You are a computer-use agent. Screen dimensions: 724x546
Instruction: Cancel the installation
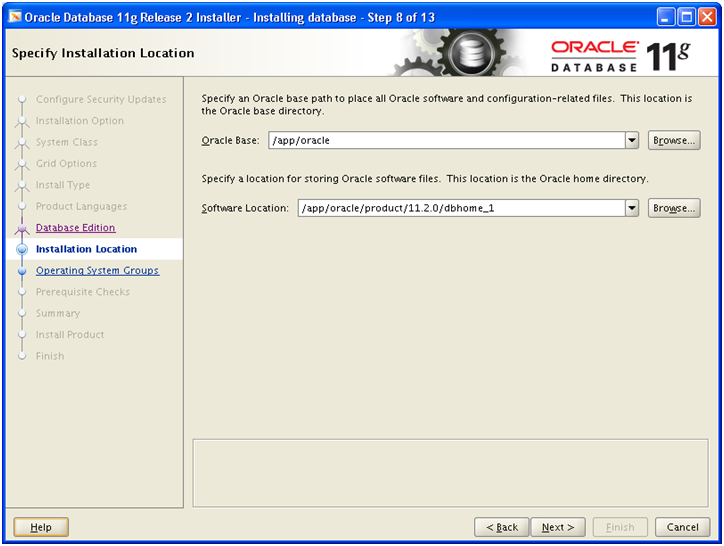pyautogui.click(x=682, y=527)
